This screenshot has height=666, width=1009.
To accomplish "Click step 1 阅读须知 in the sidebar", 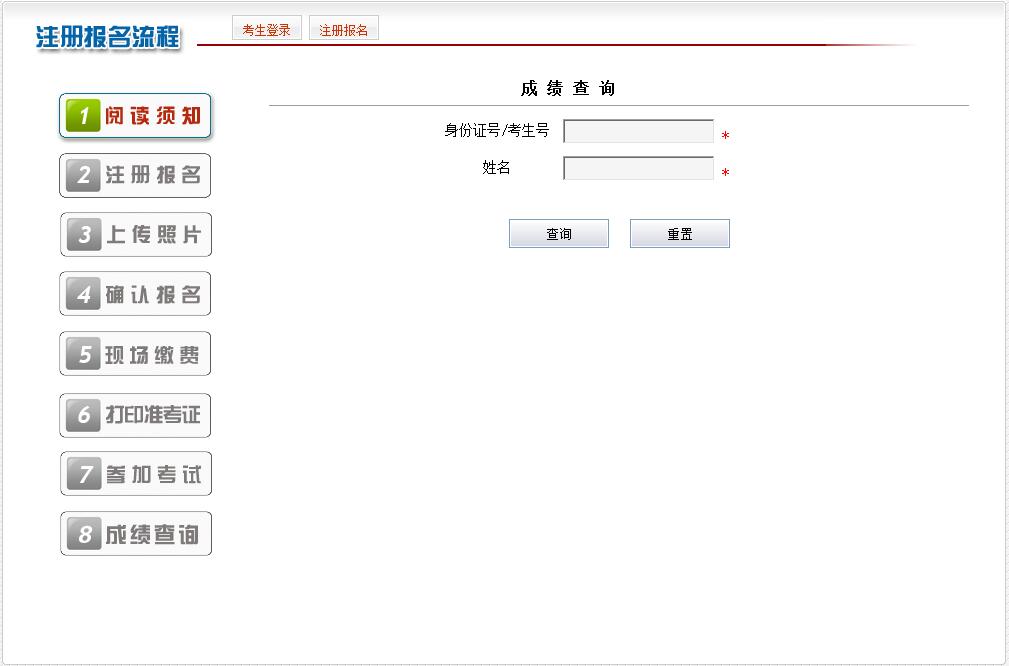I will point(135,116).
